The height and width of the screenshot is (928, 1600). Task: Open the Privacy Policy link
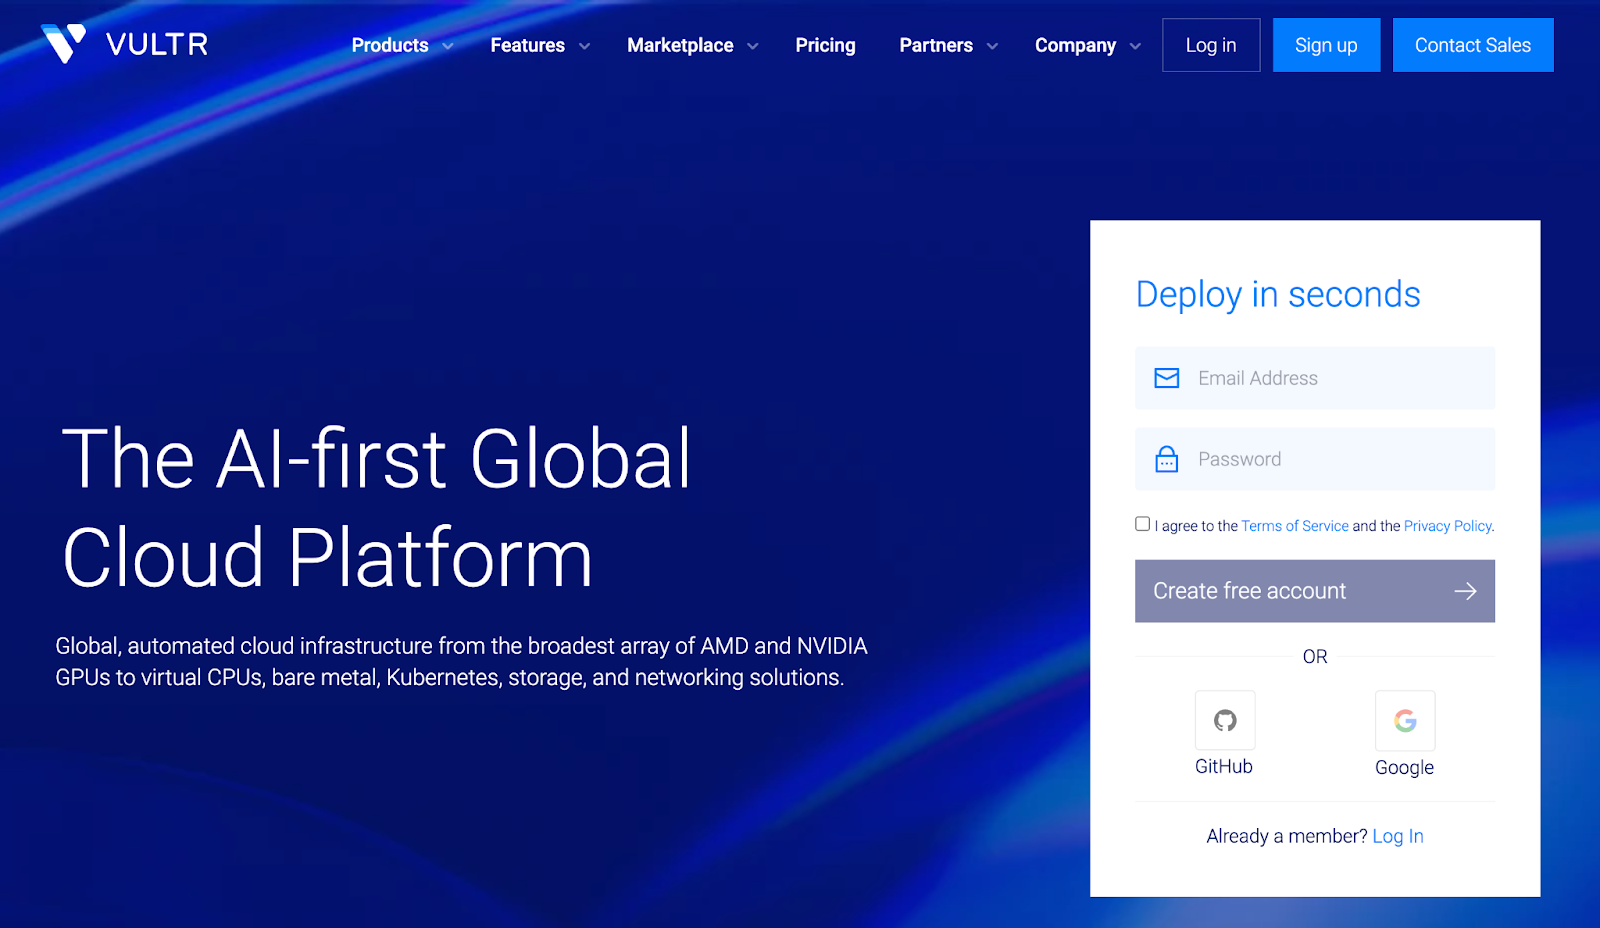tap(1446, 525)
